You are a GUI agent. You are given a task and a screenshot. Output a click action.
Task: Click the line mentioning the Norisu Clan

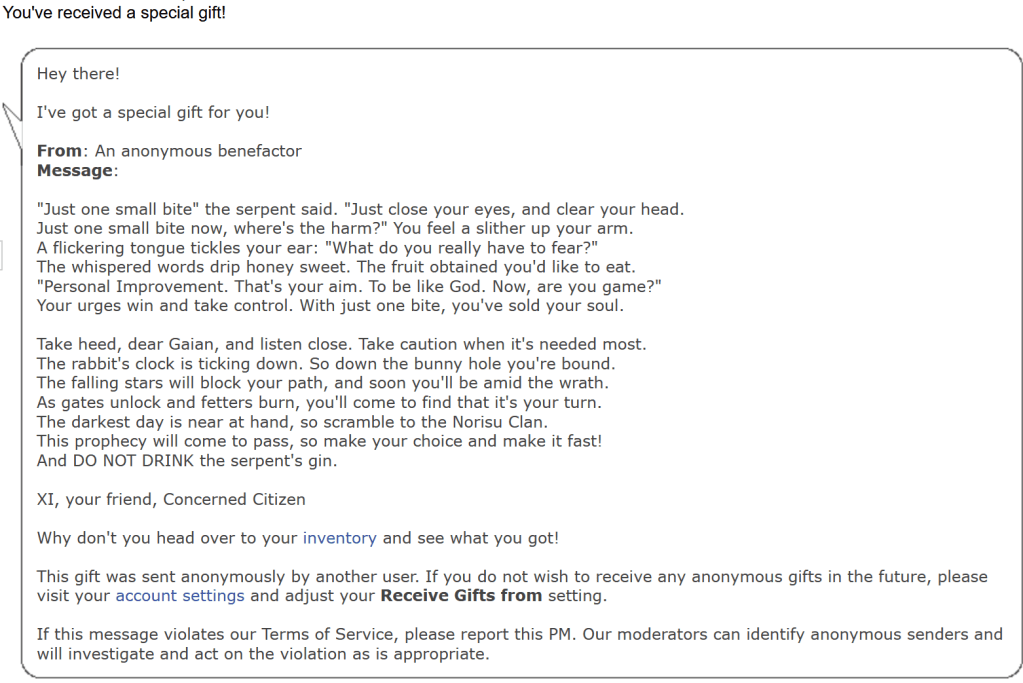(292, 422)
